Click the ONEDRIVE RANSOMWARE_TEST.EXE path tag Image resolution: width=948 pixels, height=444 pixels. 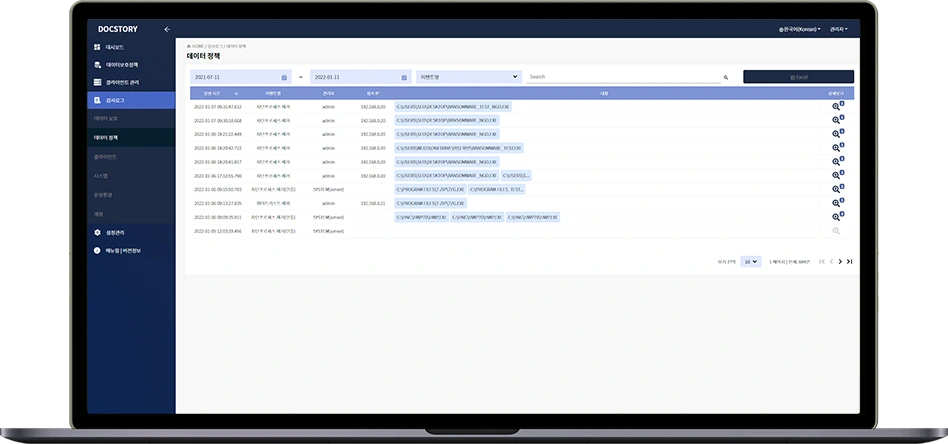pyautogui.click(x=459, y=148)
